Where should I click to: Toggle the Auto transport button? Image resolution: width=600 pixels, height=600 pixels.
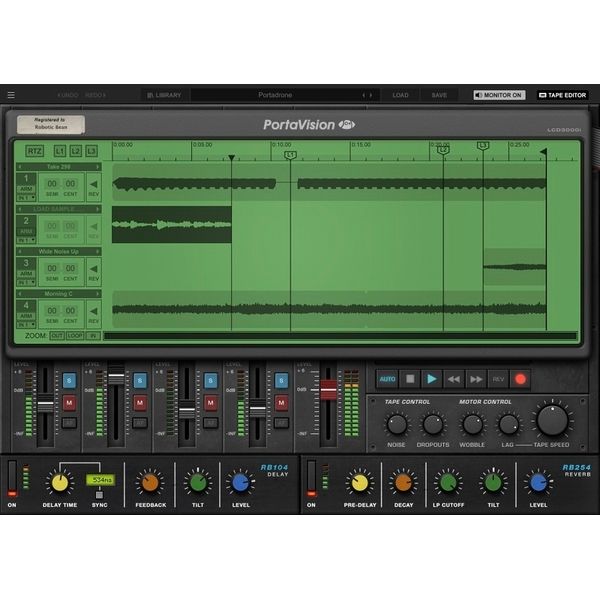[387, 379]
